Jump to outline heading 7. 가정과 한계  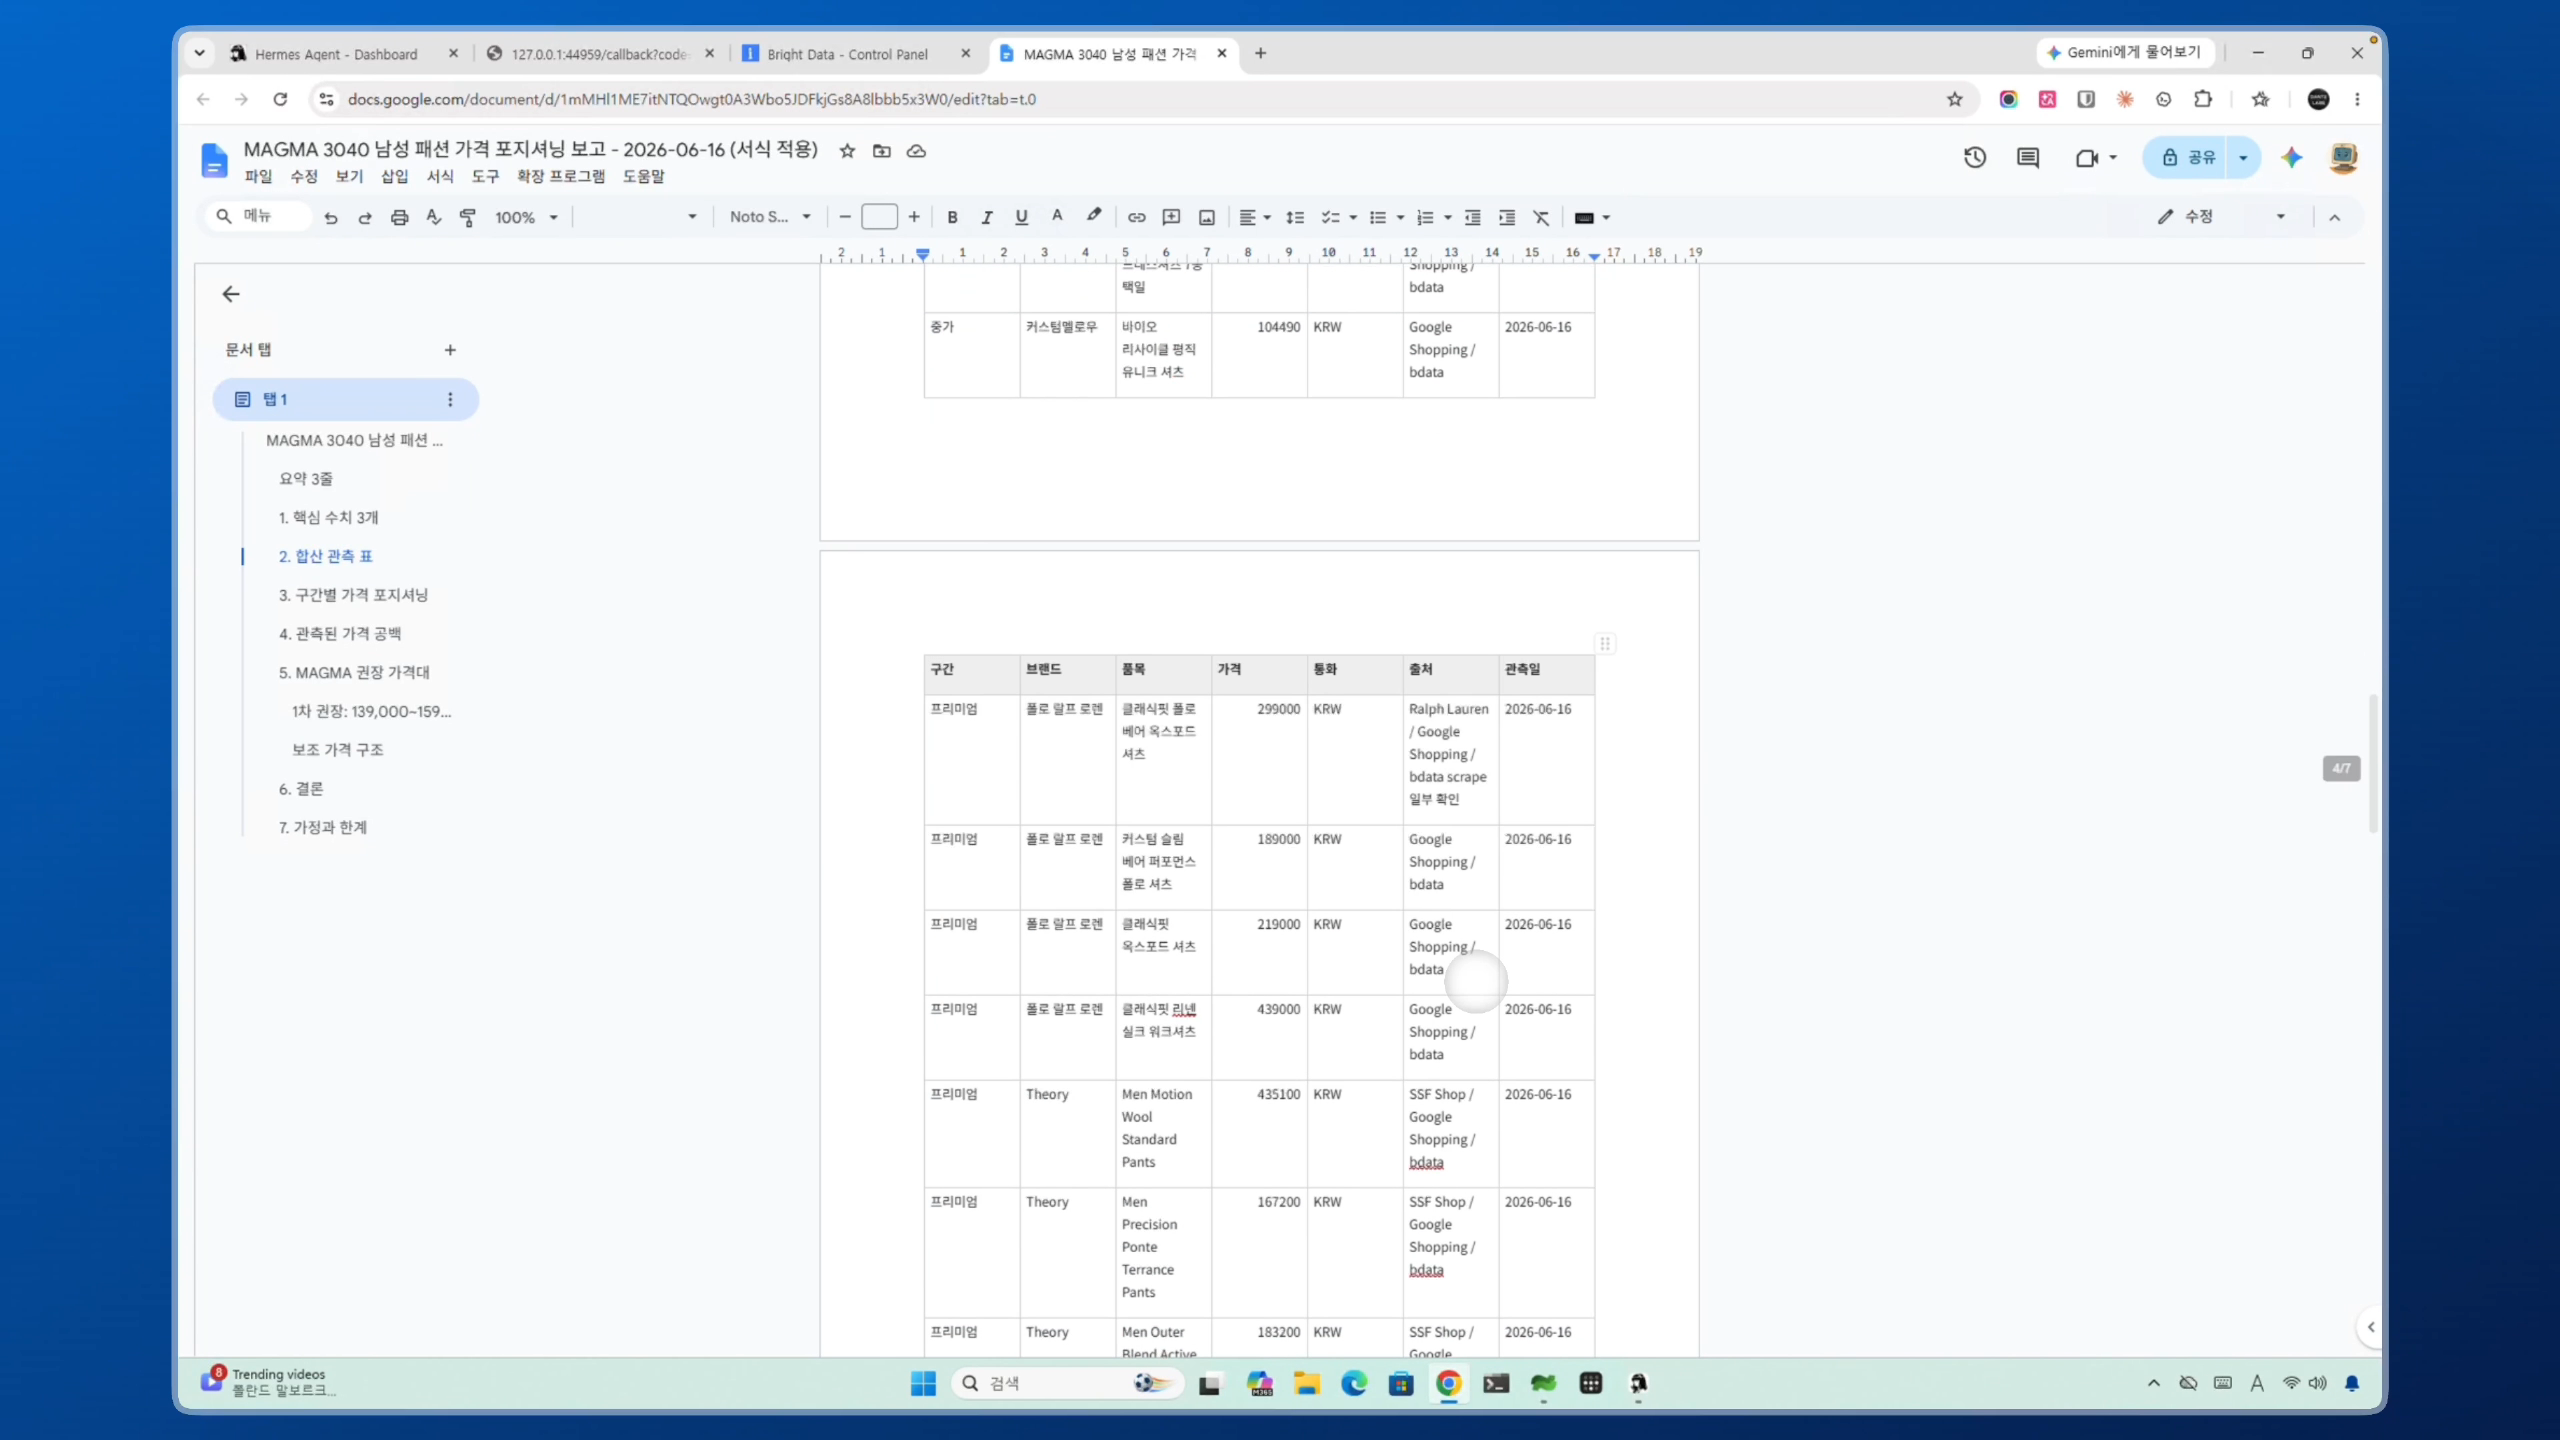point(323,827)
